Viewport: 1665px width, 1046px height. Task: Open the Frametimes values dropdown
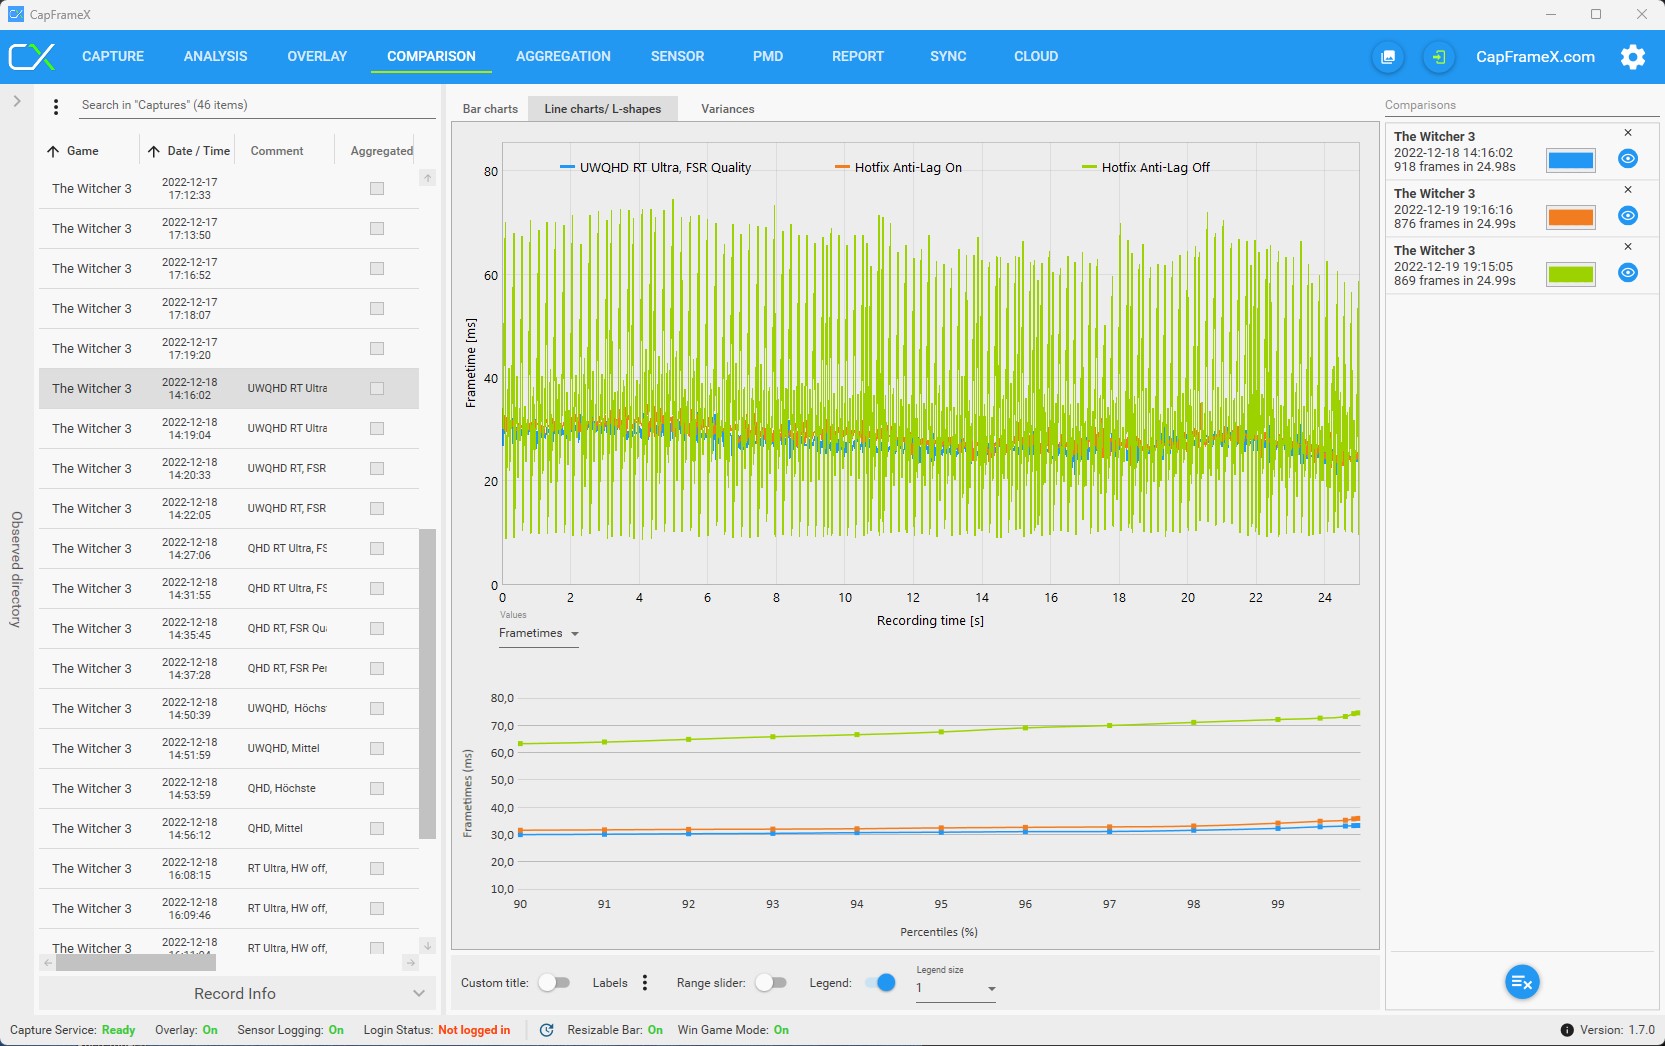[x=539, y=634]
